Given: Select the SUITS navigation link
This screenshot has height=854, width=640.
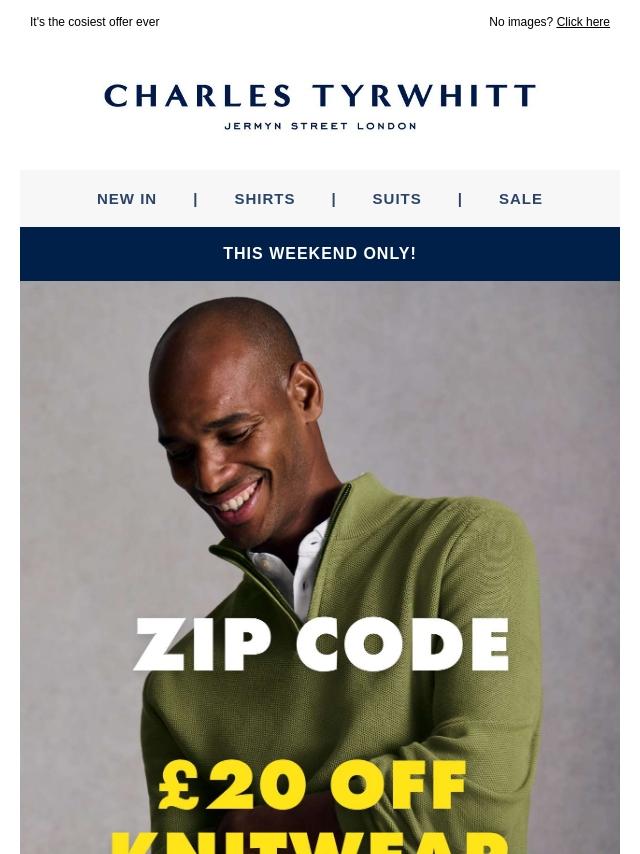Looking at the screenshot, I should point(397,199).
